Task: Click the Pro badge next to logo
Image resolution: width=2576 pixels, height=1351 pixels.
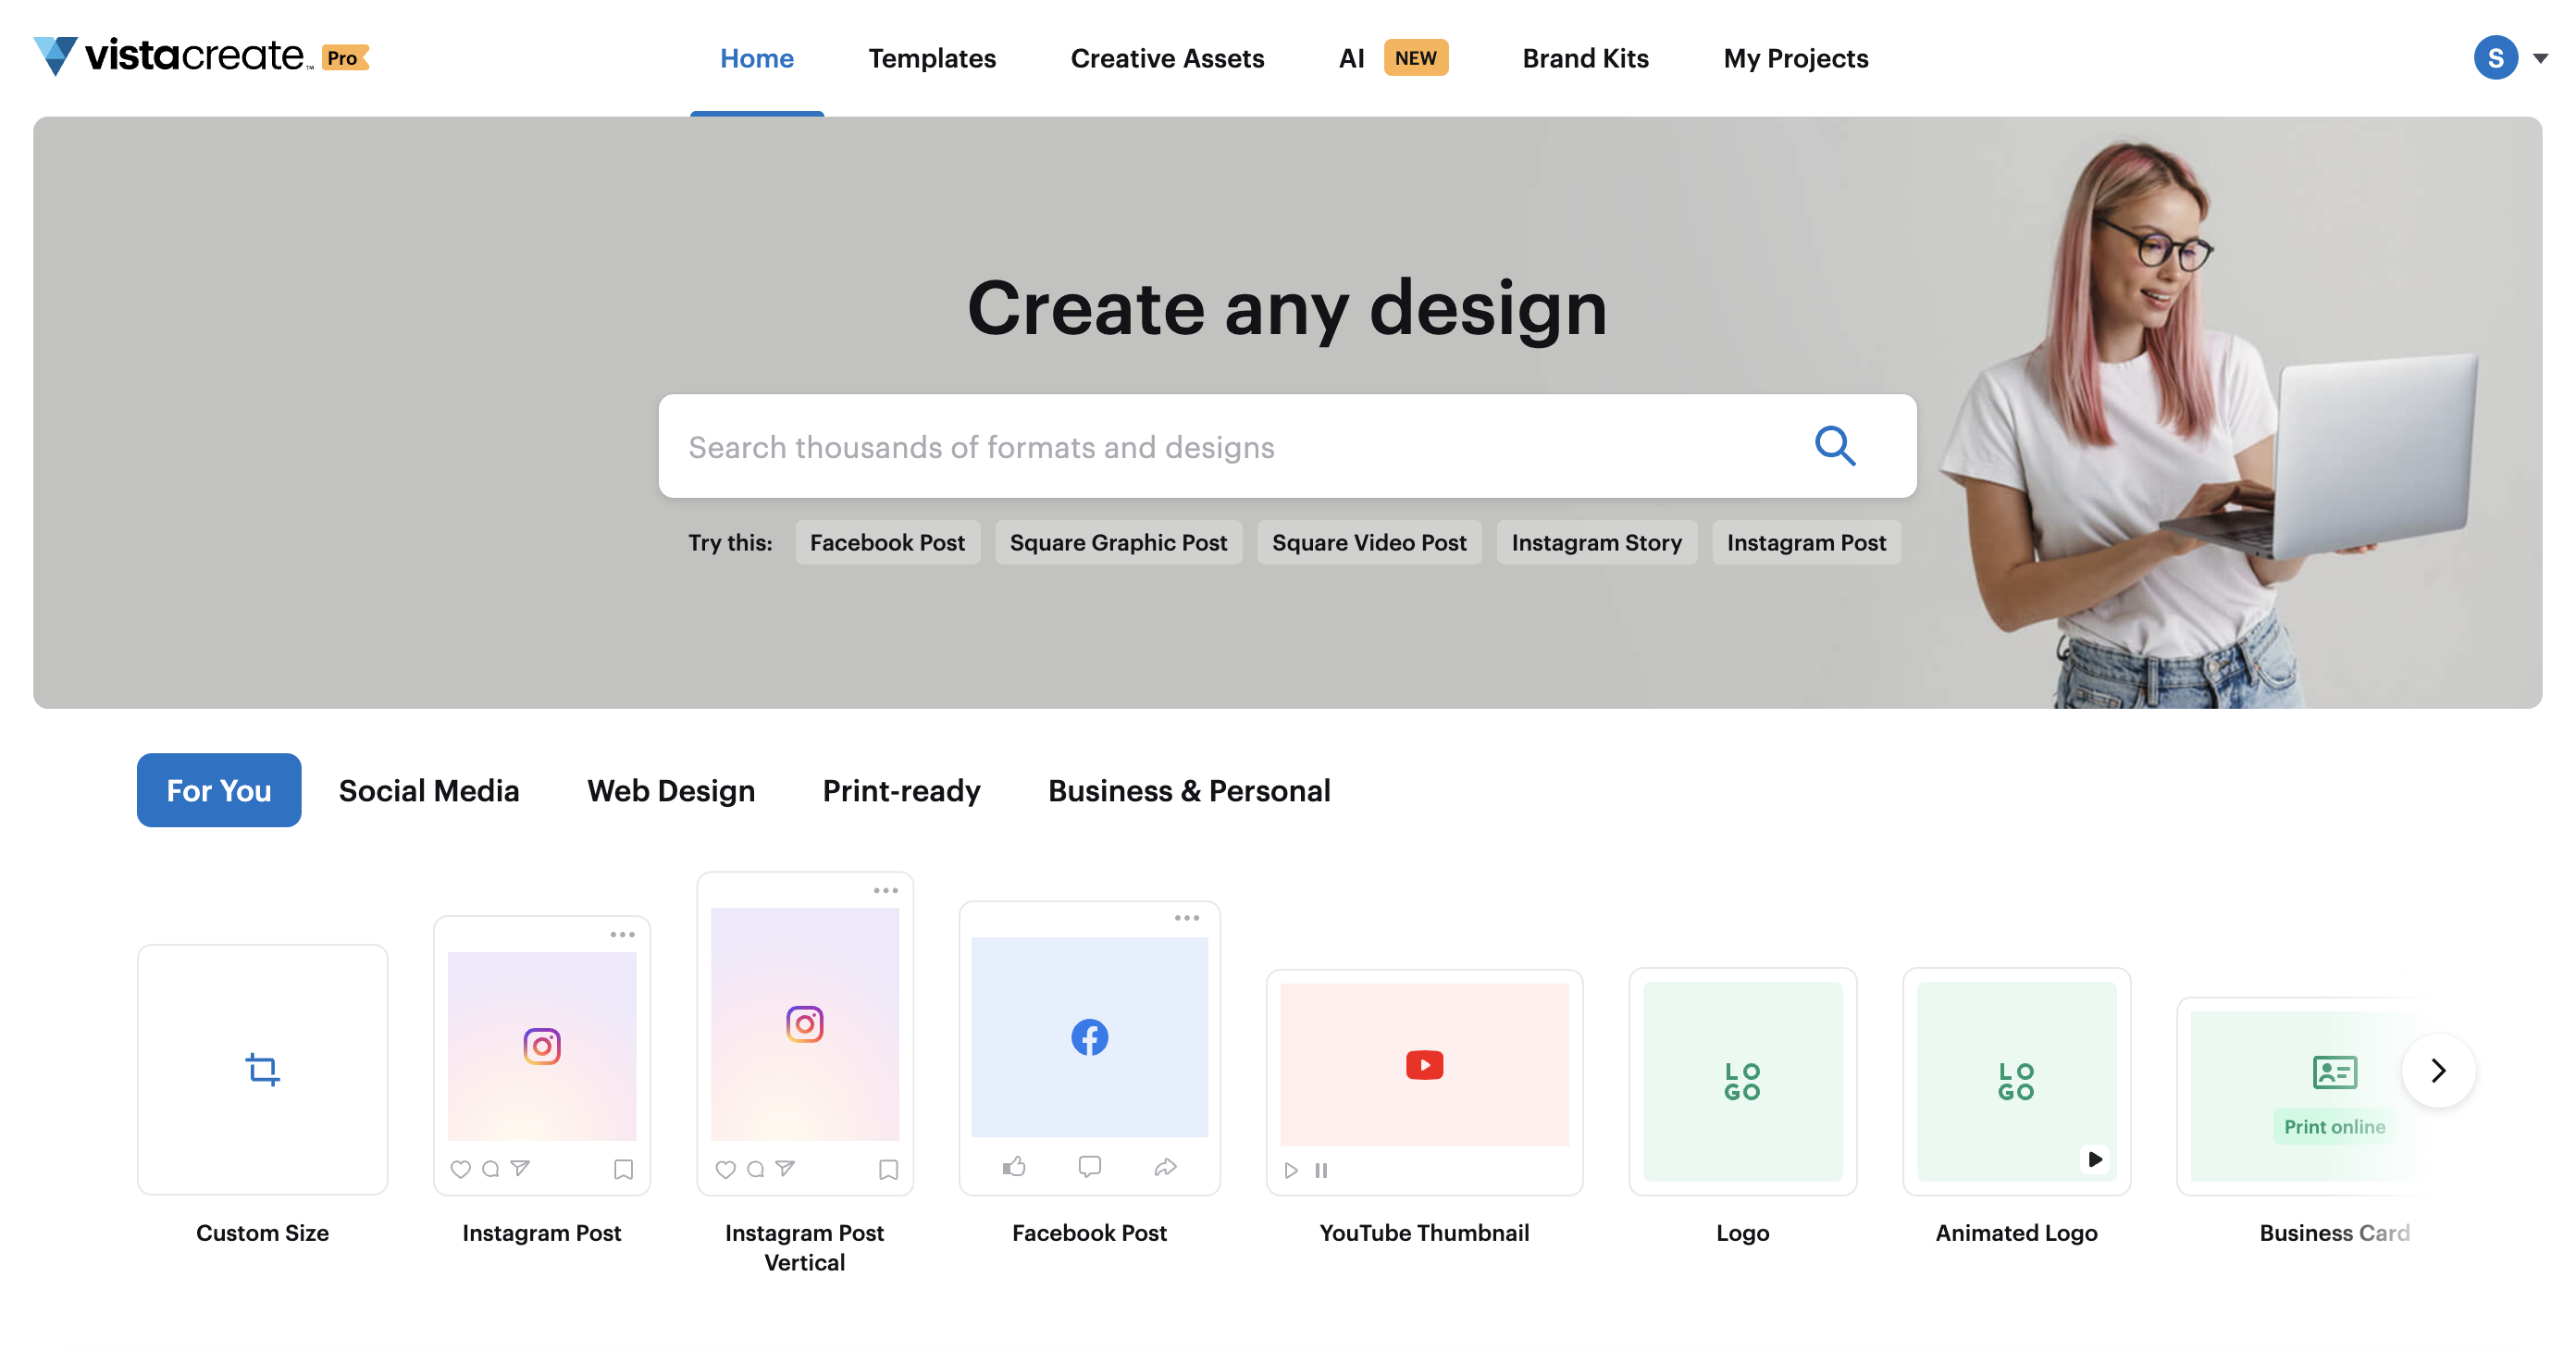Action: coord(345,58)
